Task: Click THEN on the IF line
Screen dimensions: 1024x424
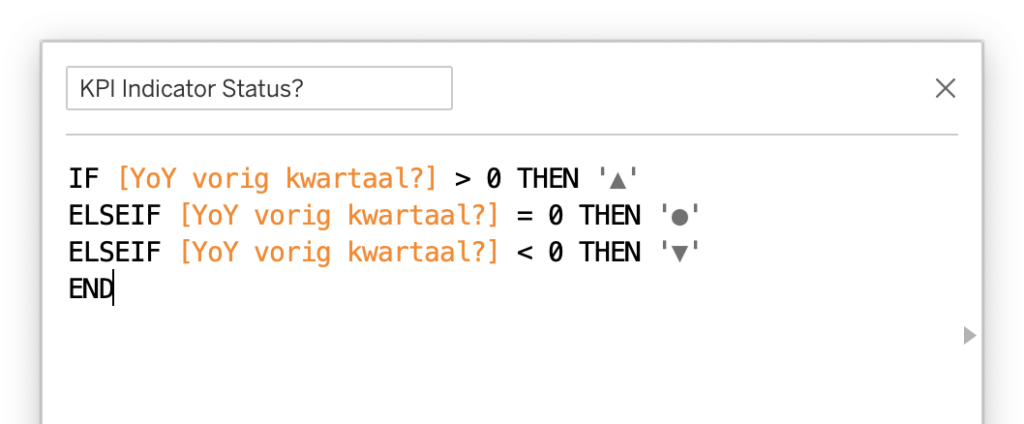Action: click(x=547, y=179)
